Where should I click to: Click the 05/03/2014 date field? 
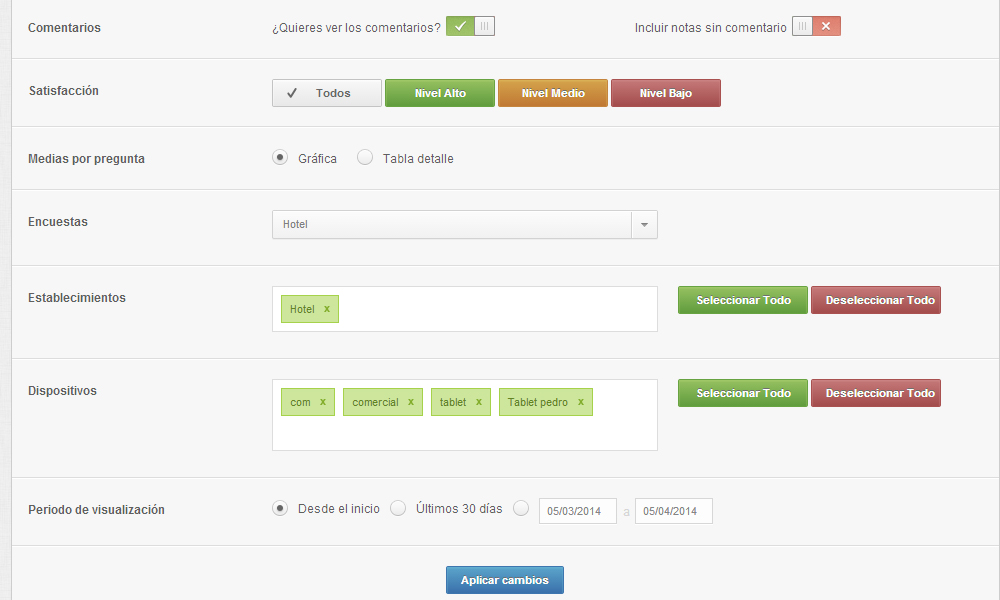coord(578,510)
